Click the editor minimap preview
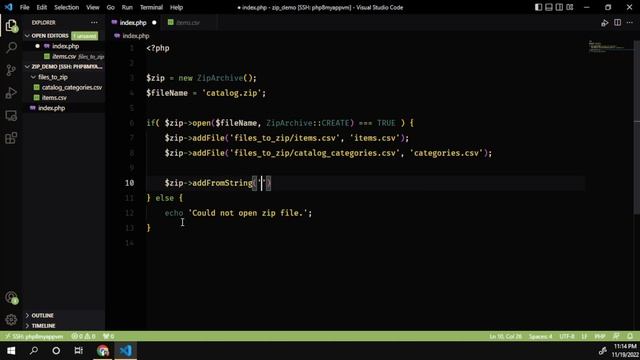The image size is (640, 360). 610,46
